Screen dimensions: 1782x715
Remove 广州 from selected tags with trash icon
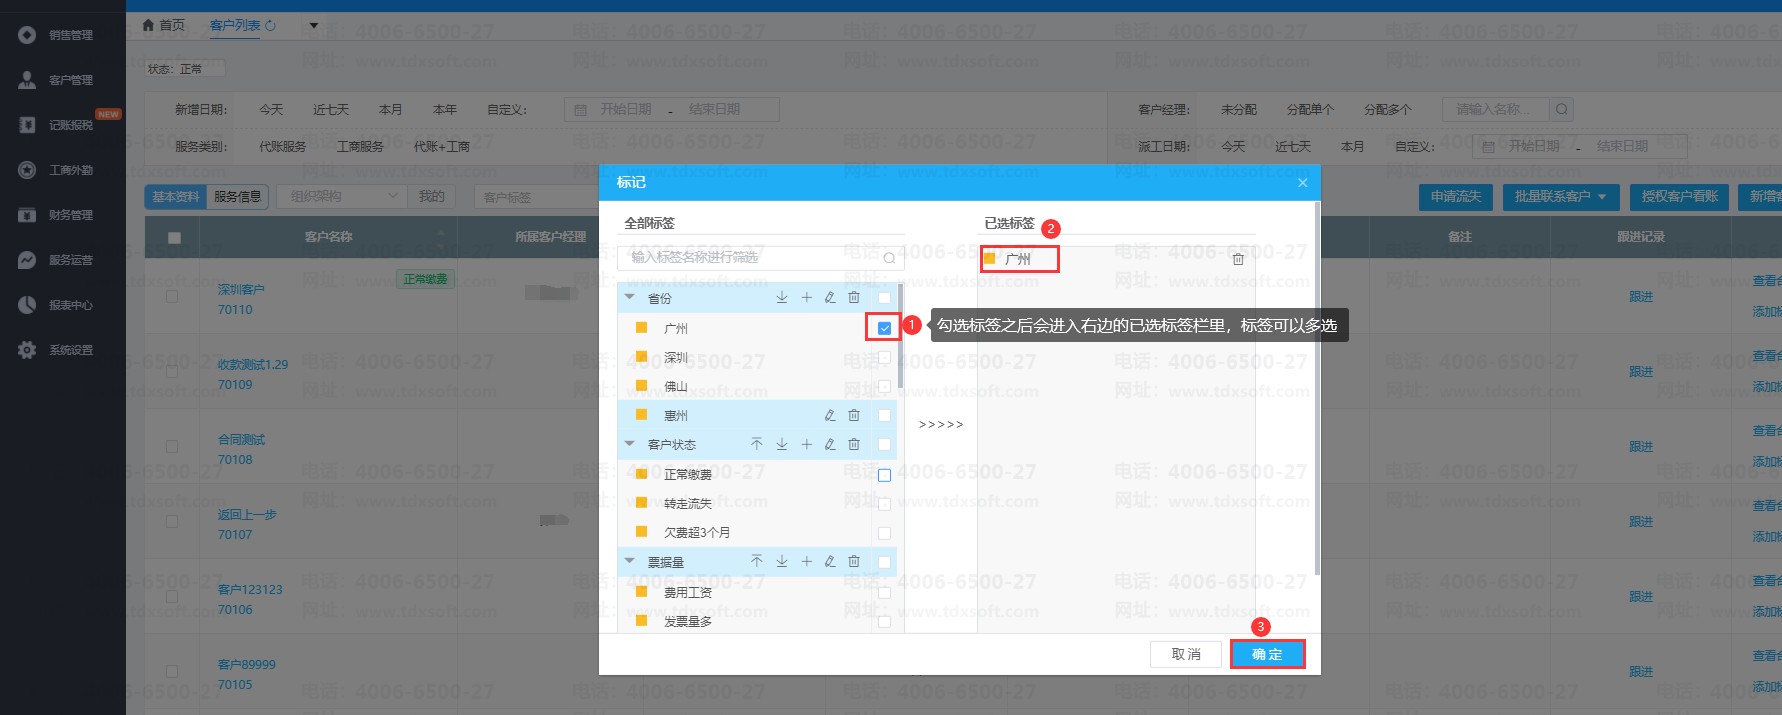1238,259
